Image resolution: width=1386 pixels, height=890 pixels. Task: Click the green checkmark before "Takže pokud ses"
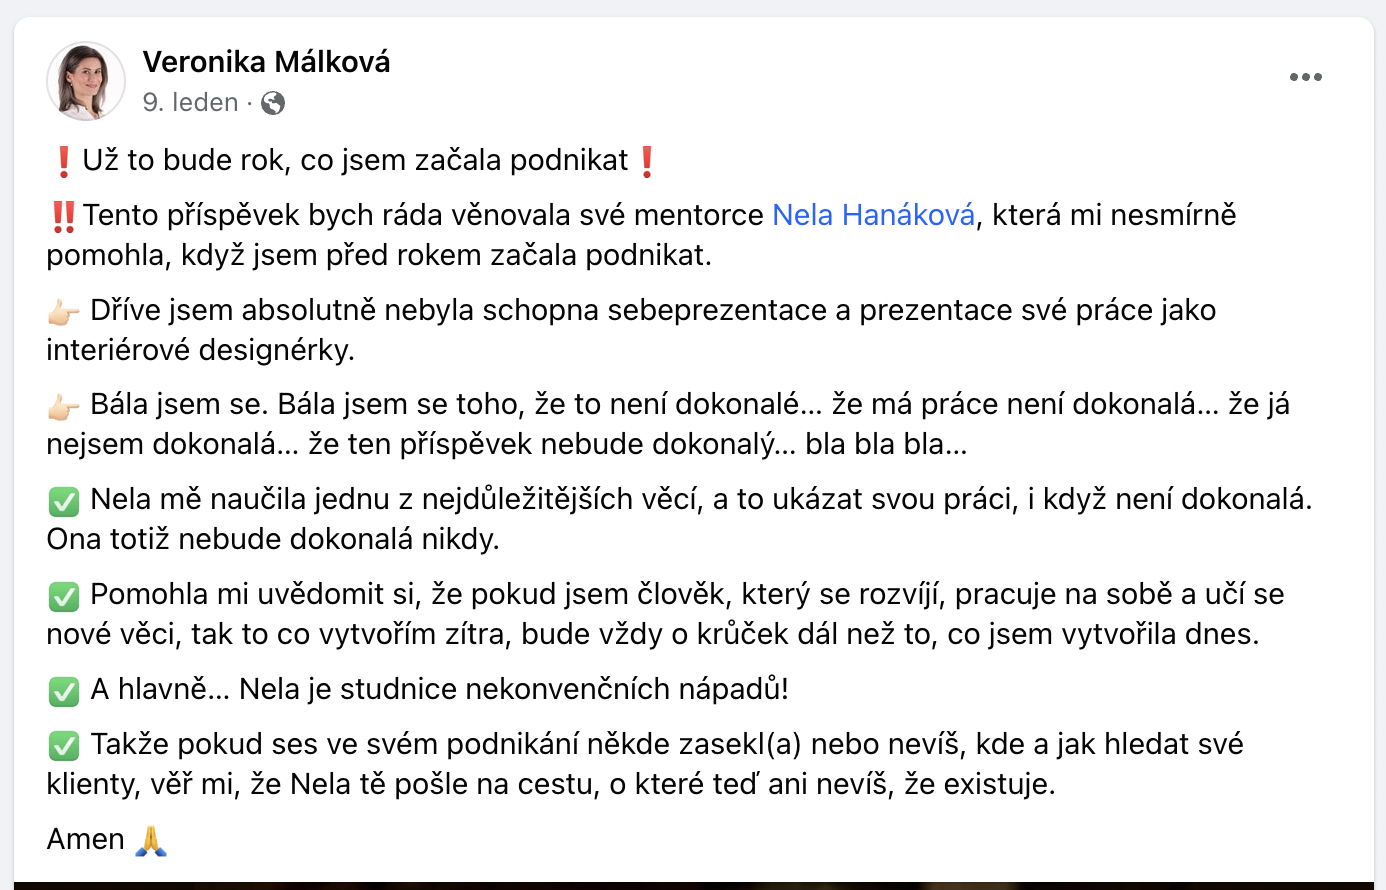64,746
